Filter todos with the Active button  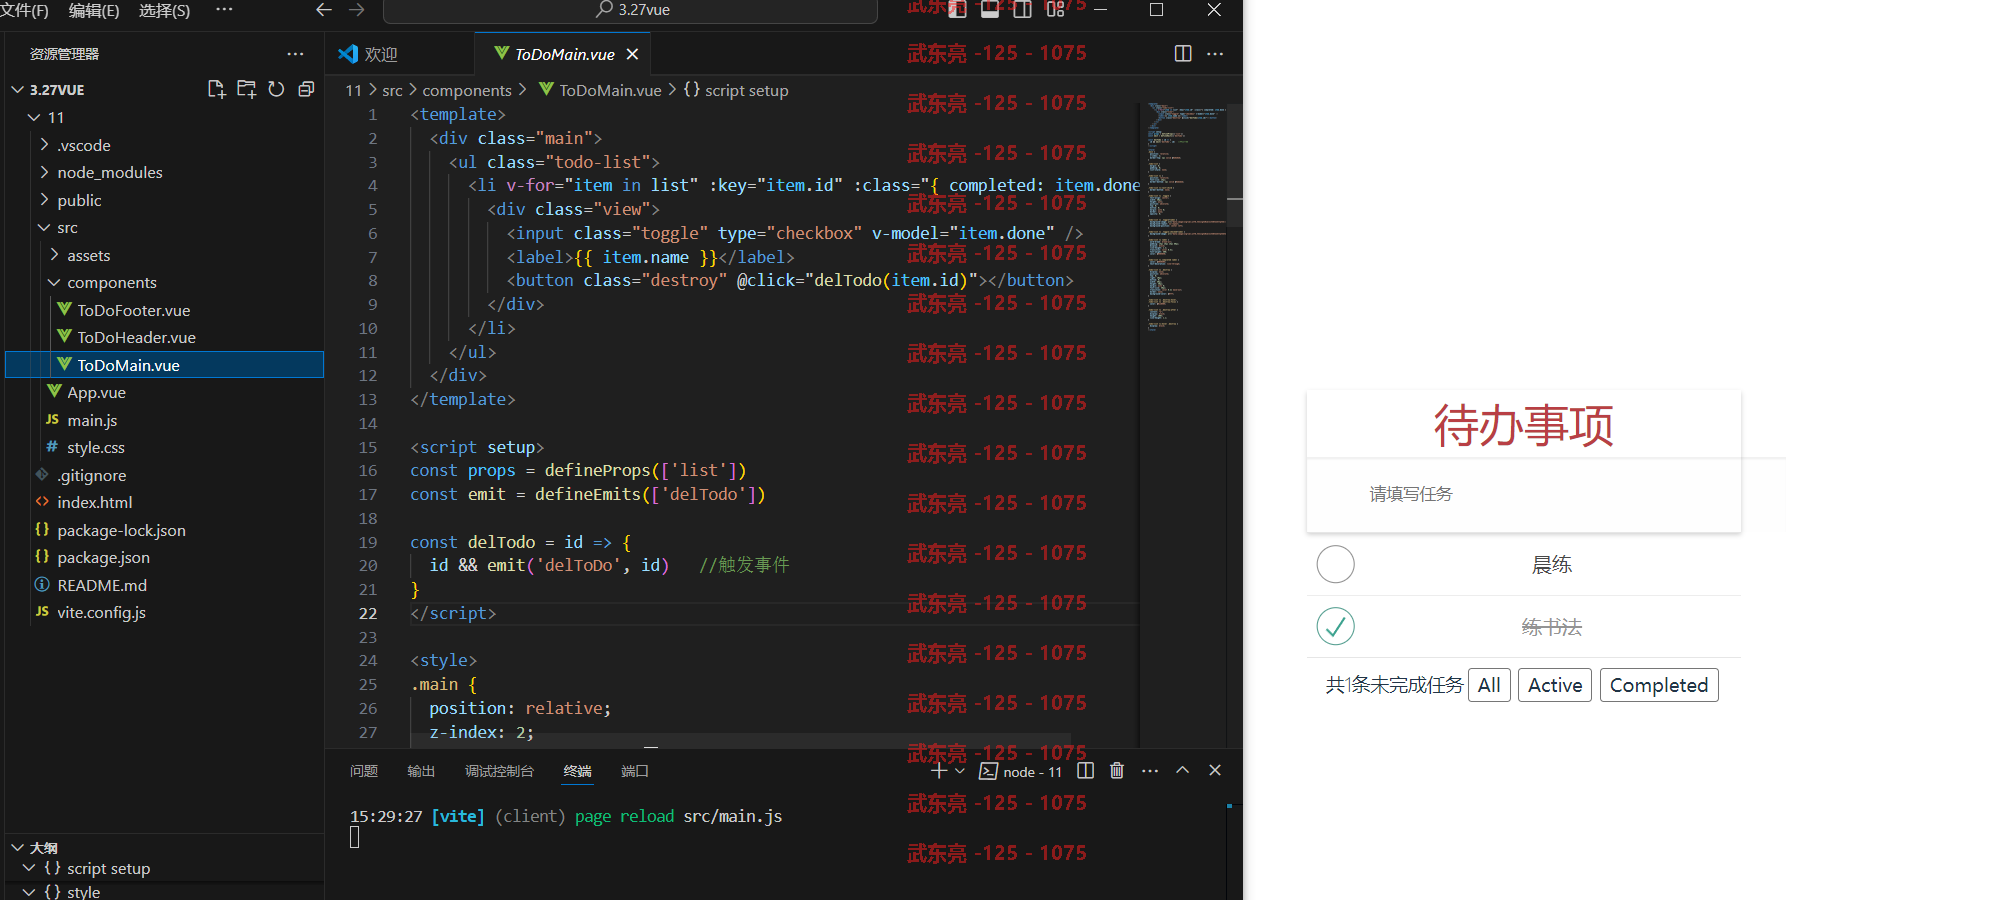point(1555,685)
